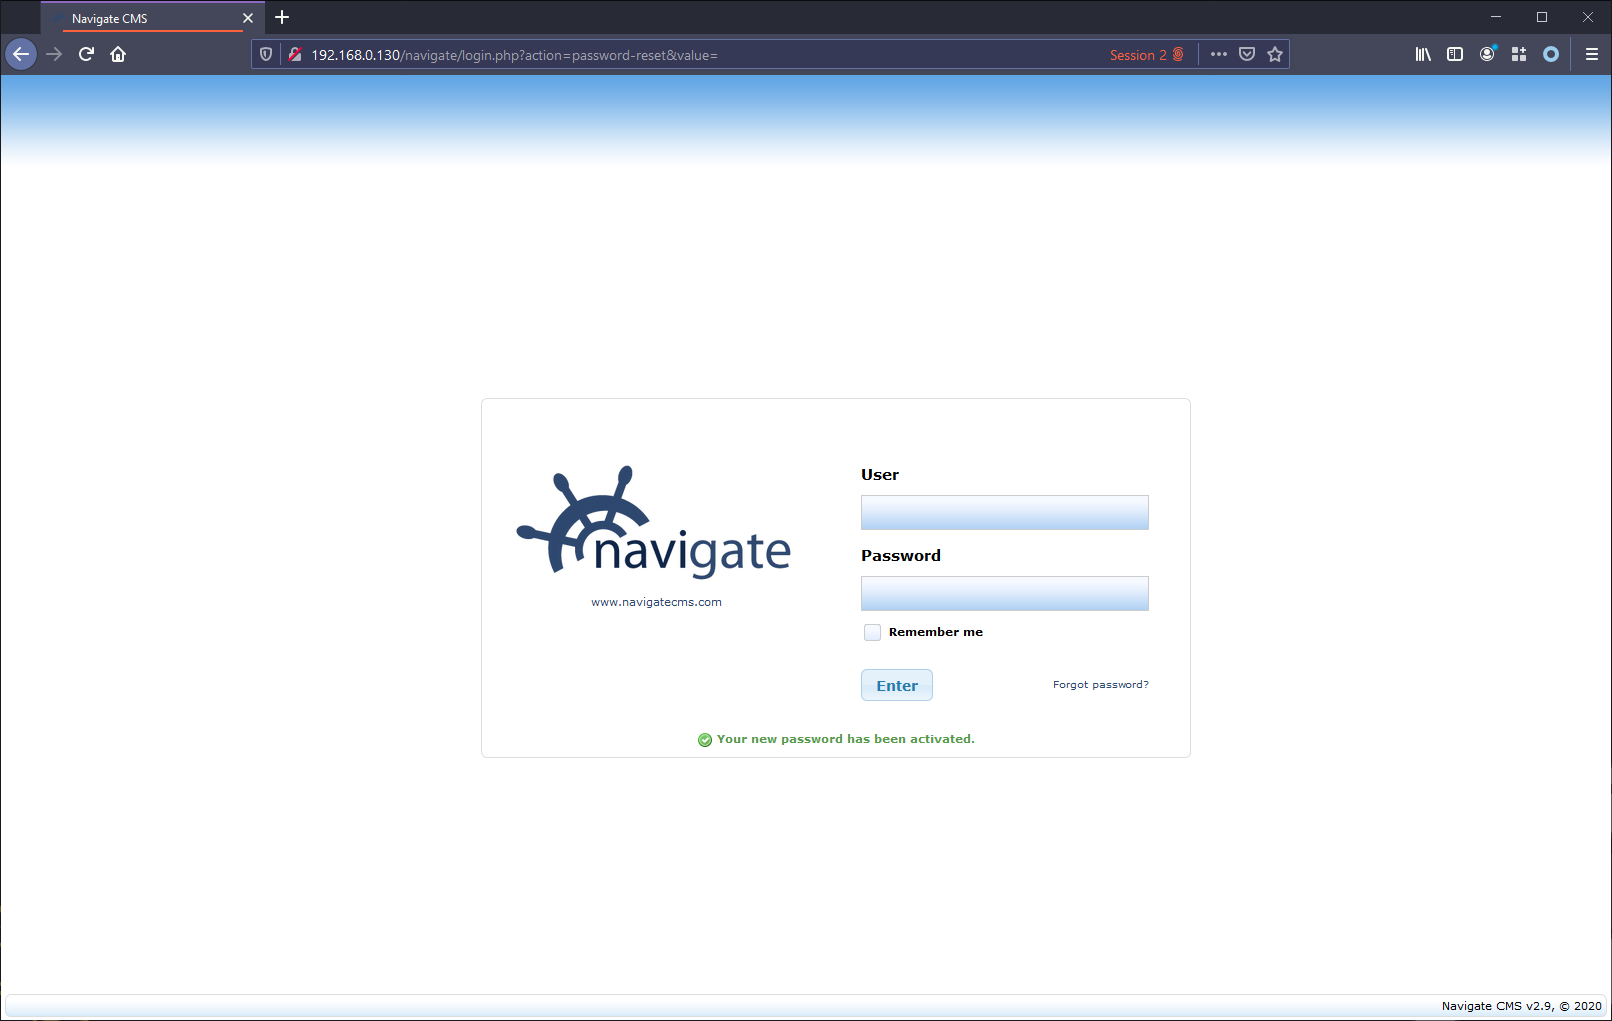Minimize the browser window

coord(1496,17)
